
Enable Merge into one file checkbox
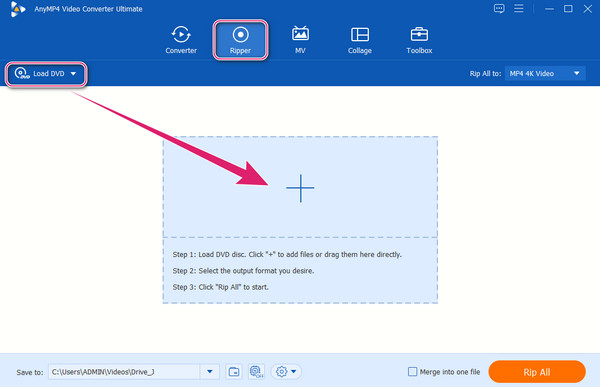[x=412, y=372]
